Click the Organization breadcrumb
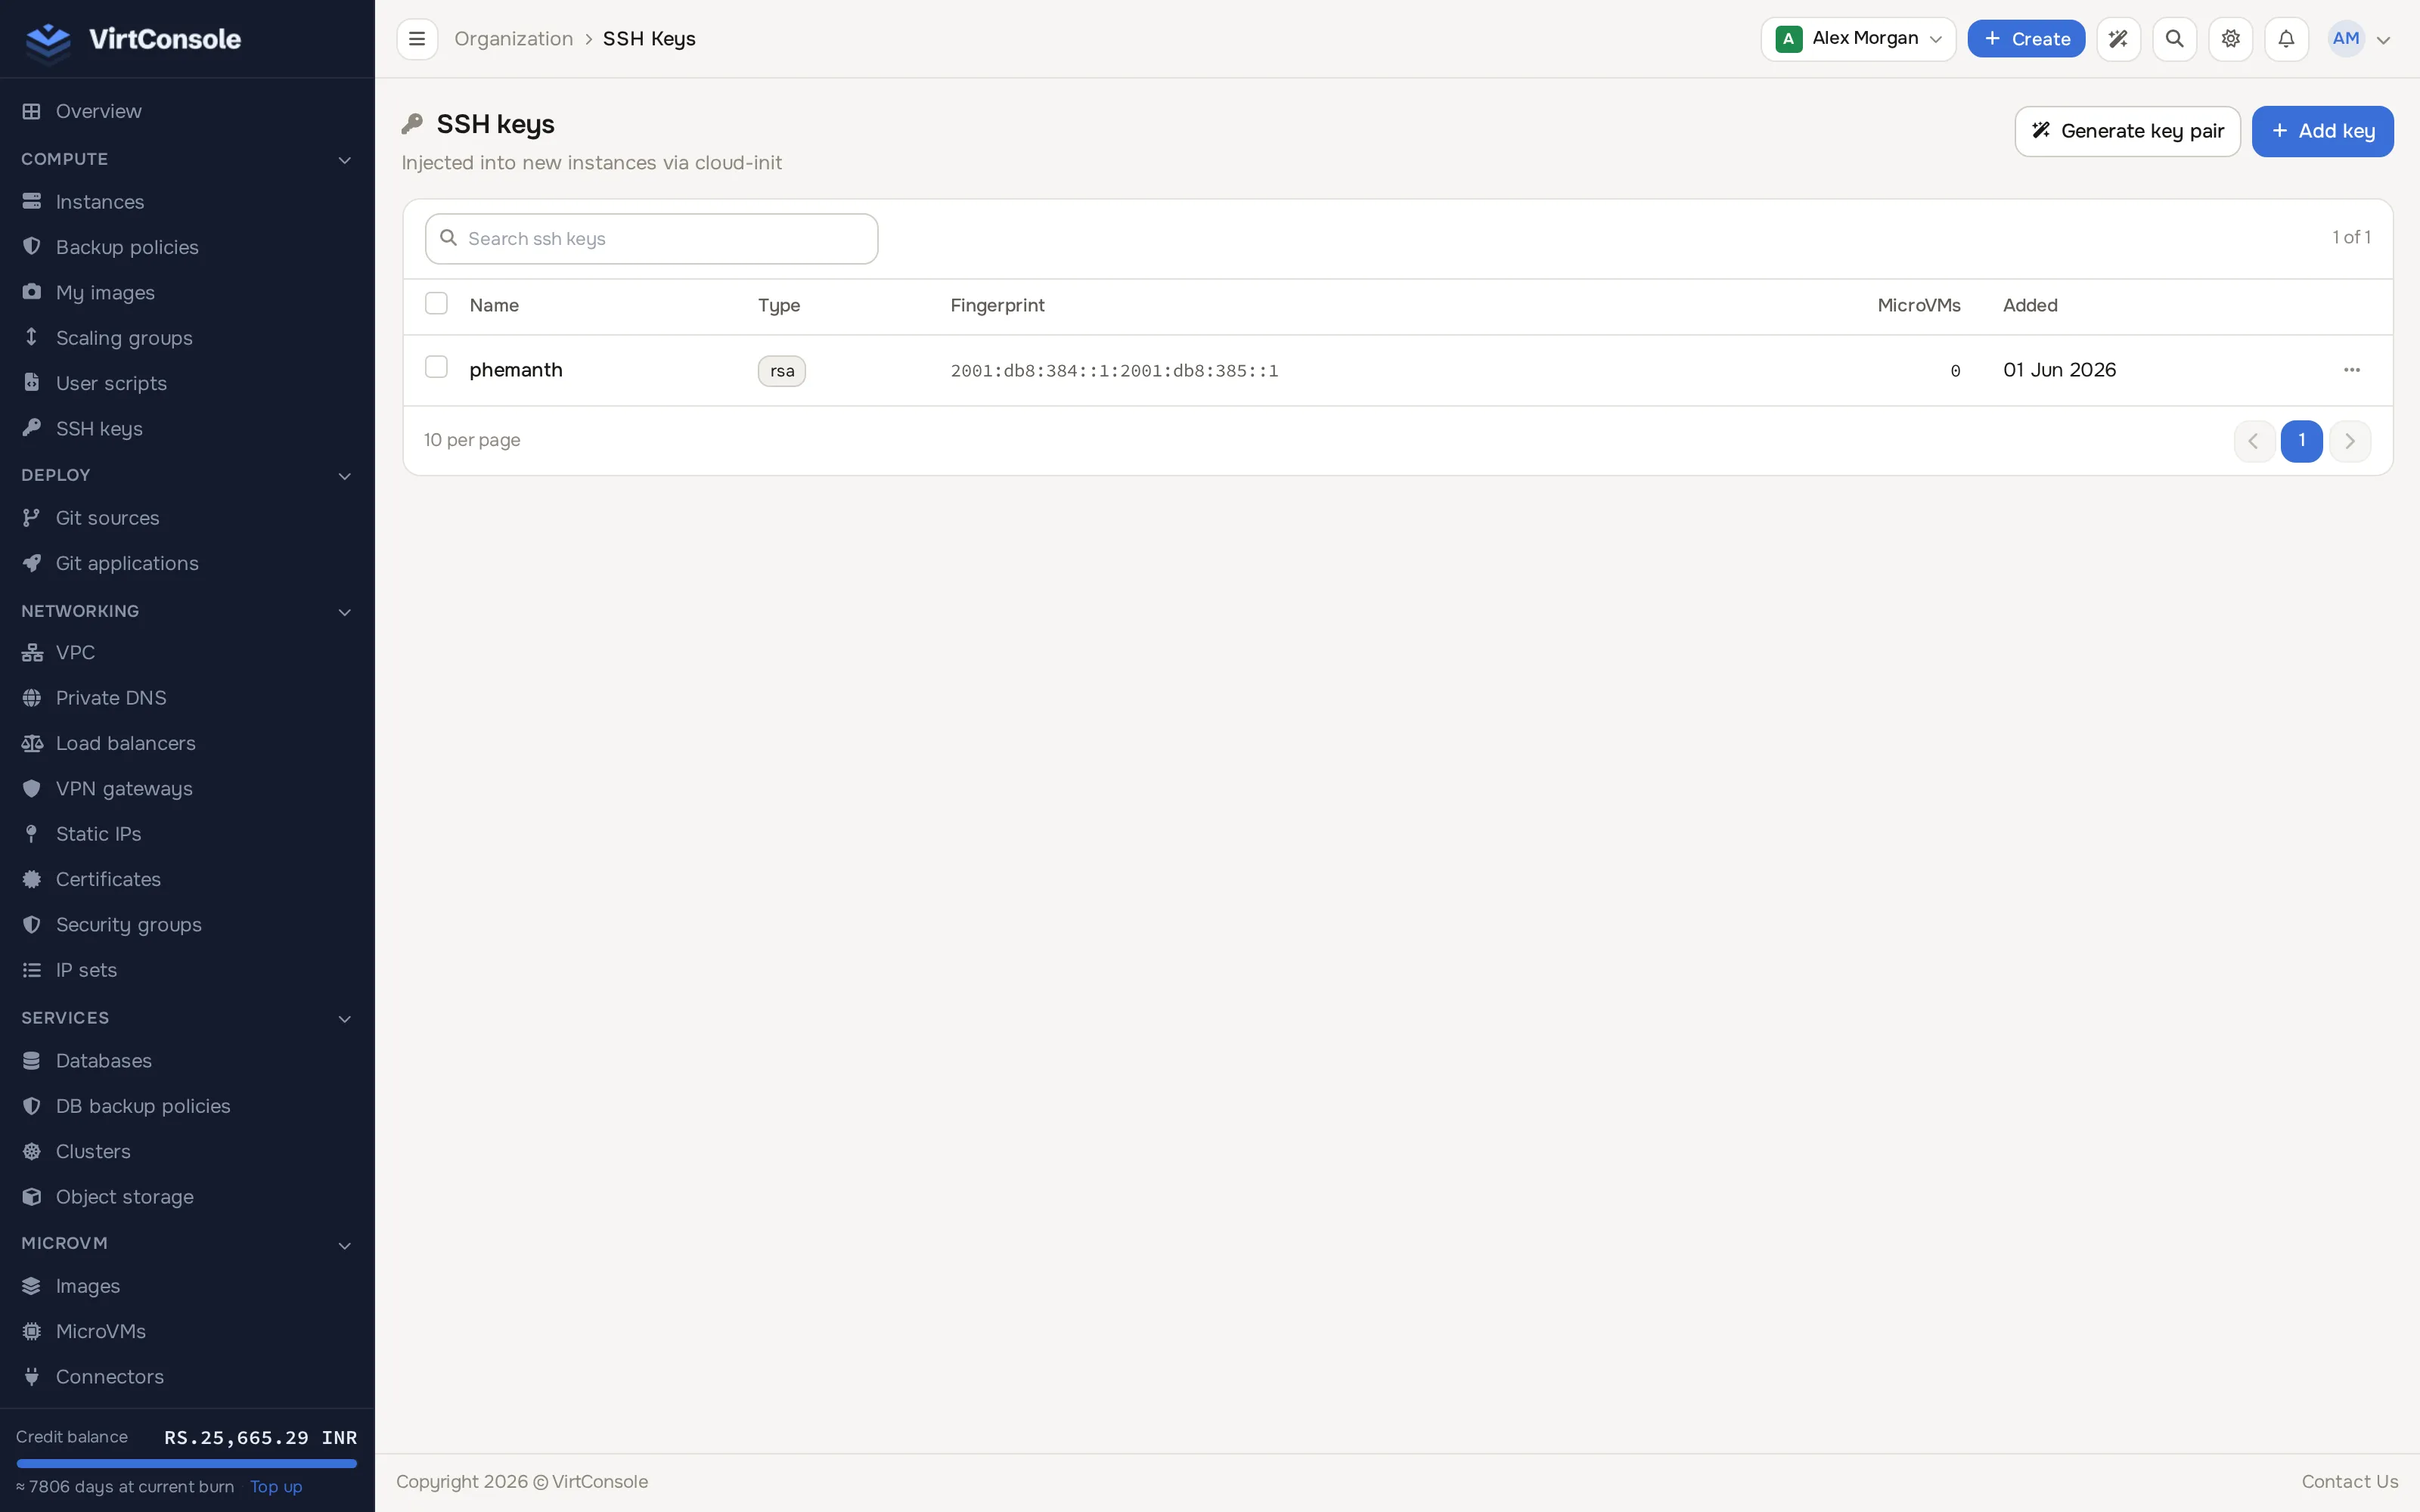 514,39
